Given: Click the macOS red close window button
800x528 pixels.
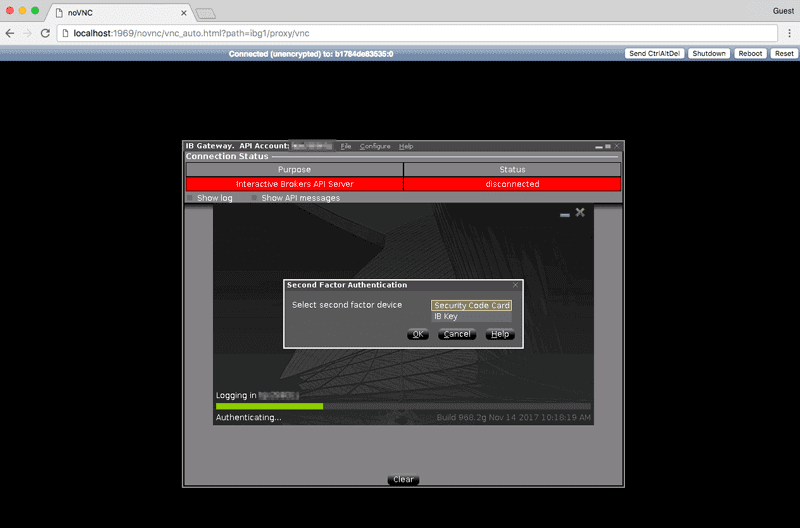Looking at the screenshot, I should (10, 10).
